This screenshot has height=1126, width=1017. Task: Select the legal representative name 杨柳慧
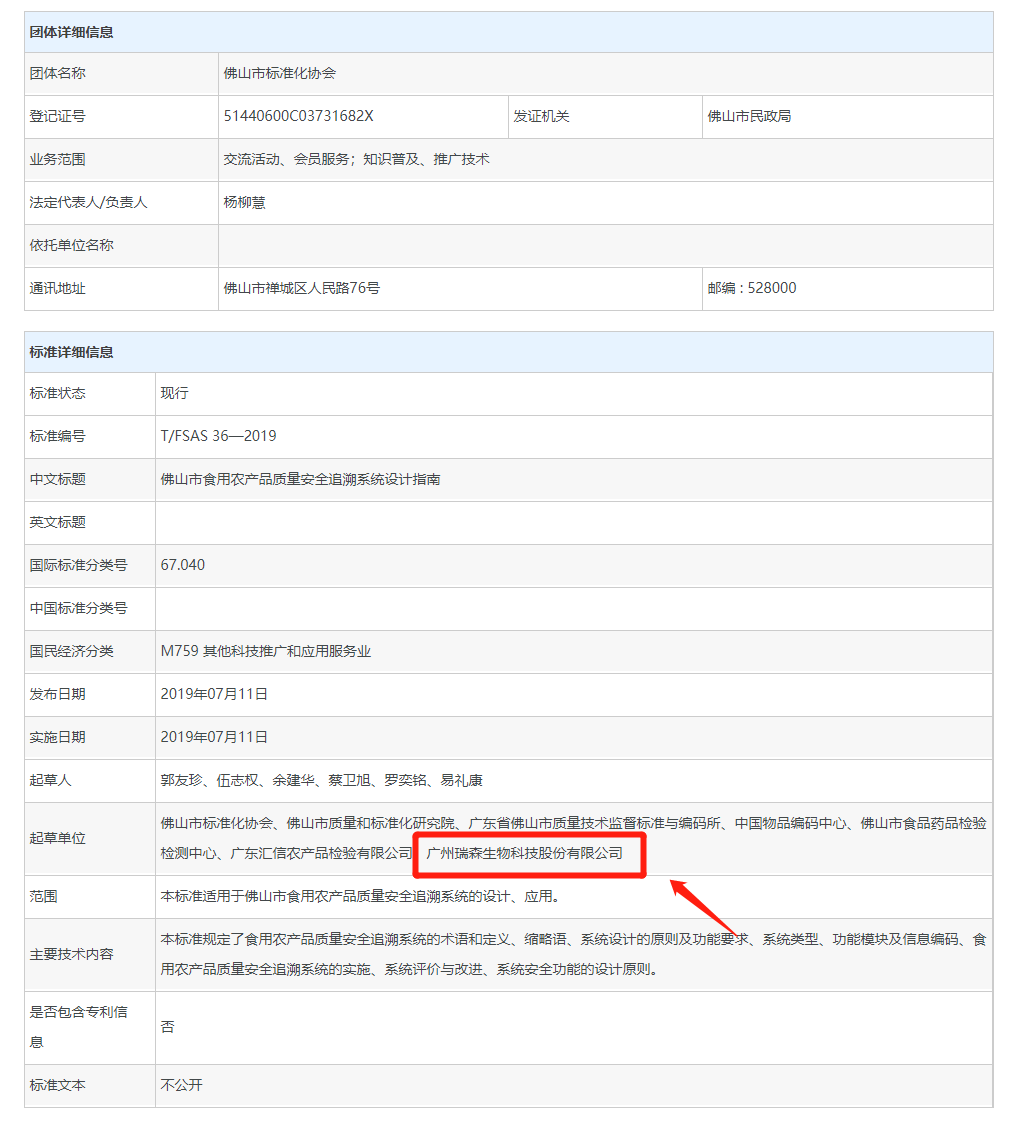tap(245, 202)
